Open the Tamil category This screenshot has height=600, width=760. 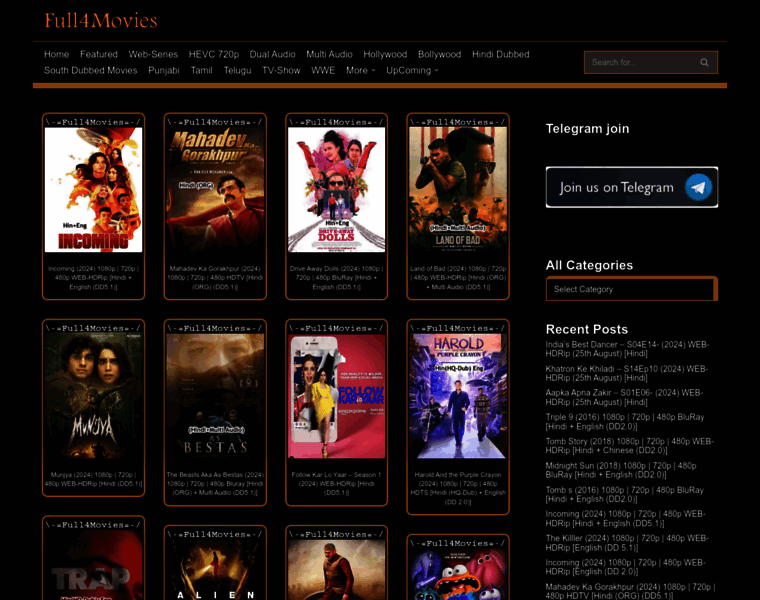(201, 70)
